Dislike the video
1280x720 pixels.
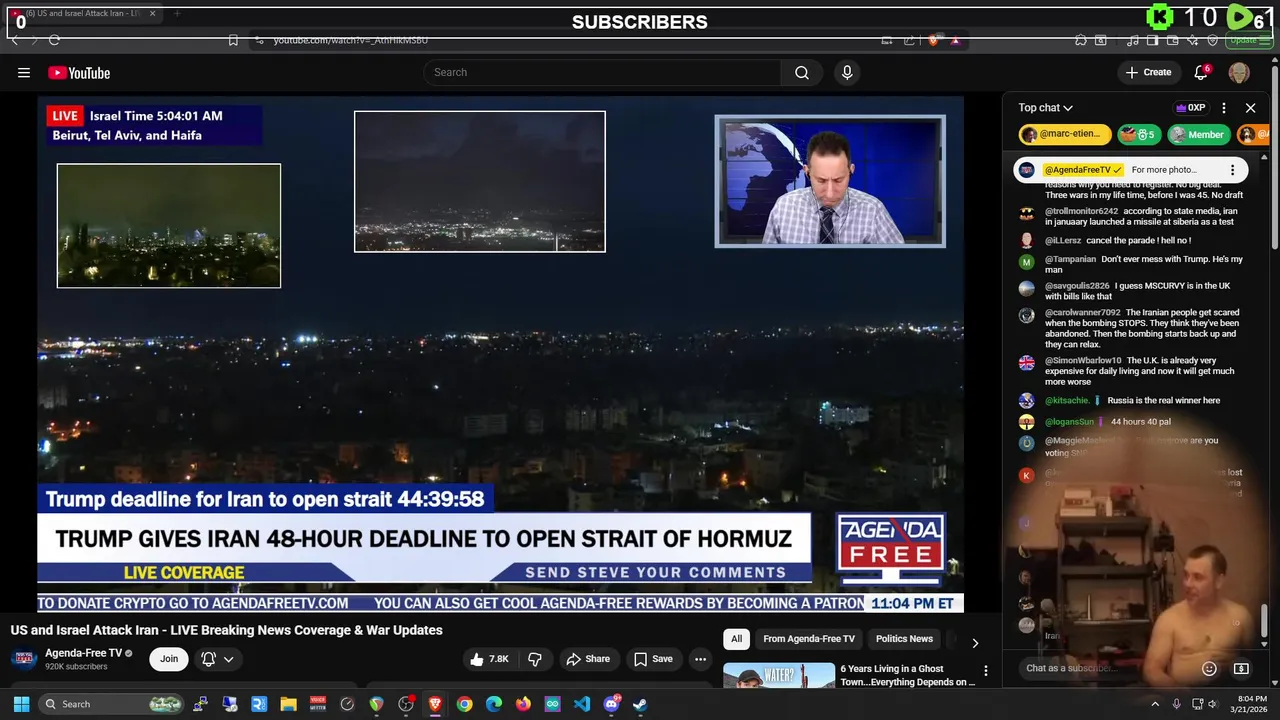[535, 659]
